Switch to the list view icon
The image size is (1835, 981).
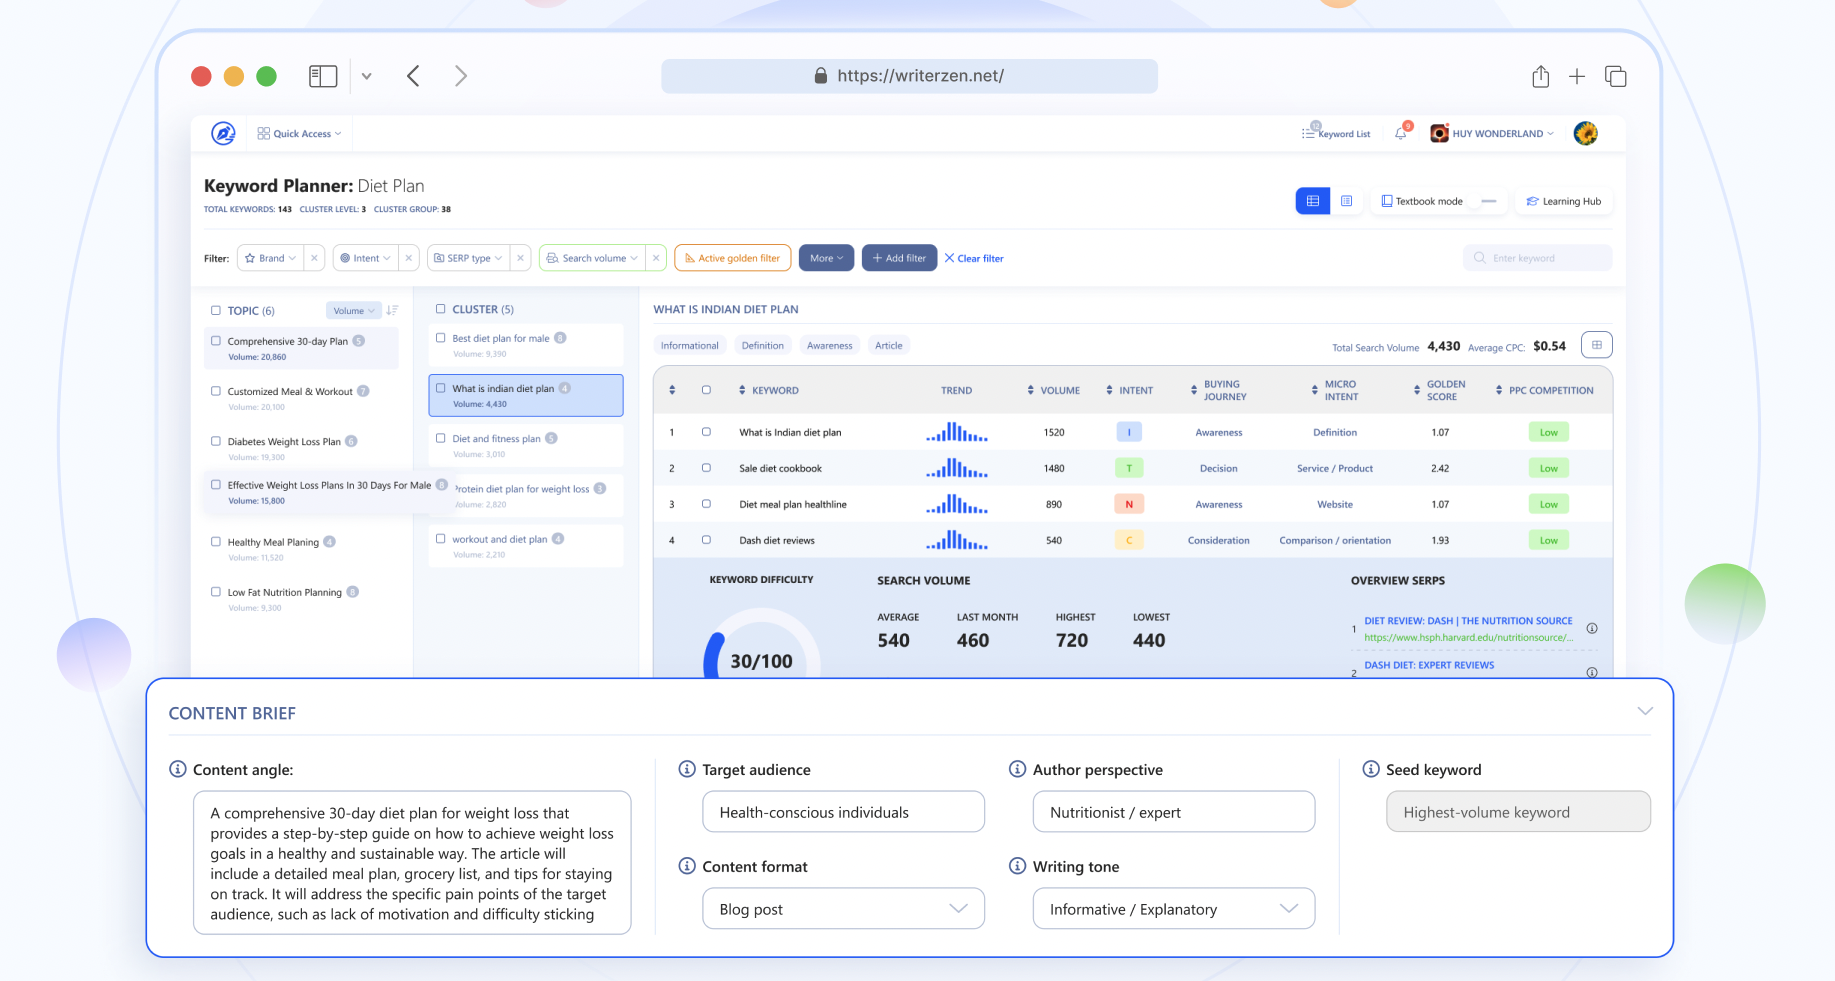1347,200
